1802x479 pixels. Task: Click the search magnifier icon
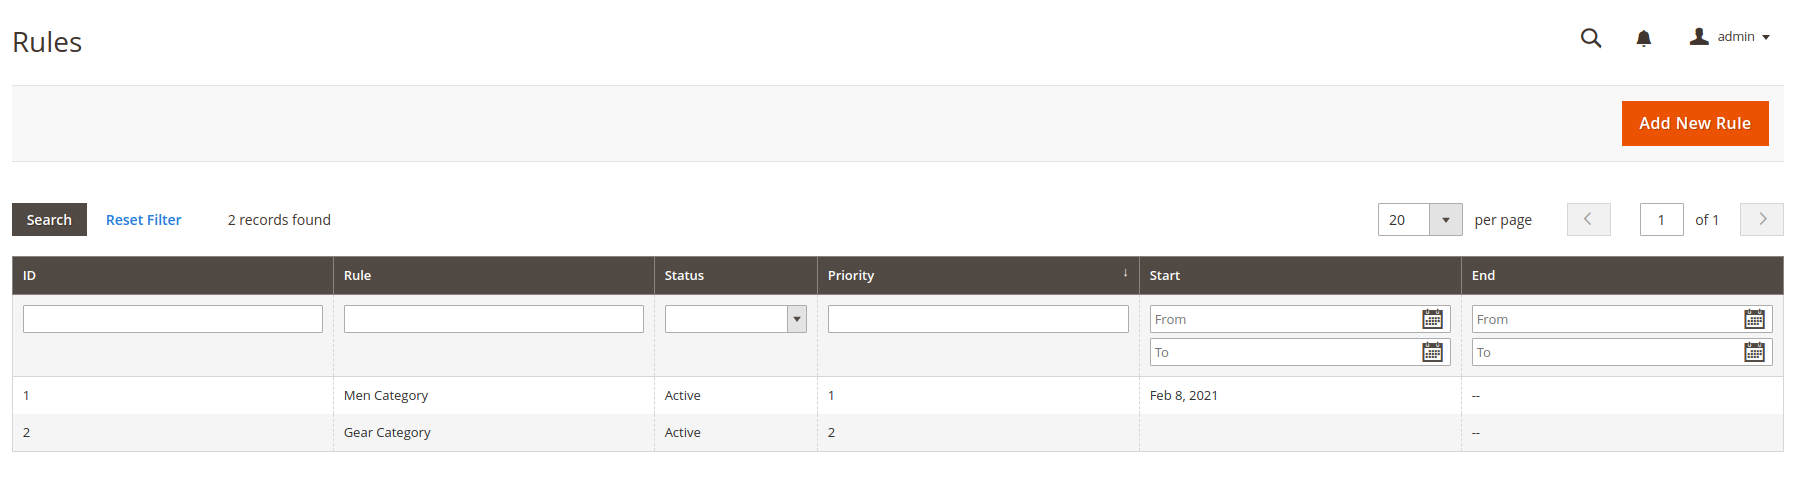coord(1590,38)
